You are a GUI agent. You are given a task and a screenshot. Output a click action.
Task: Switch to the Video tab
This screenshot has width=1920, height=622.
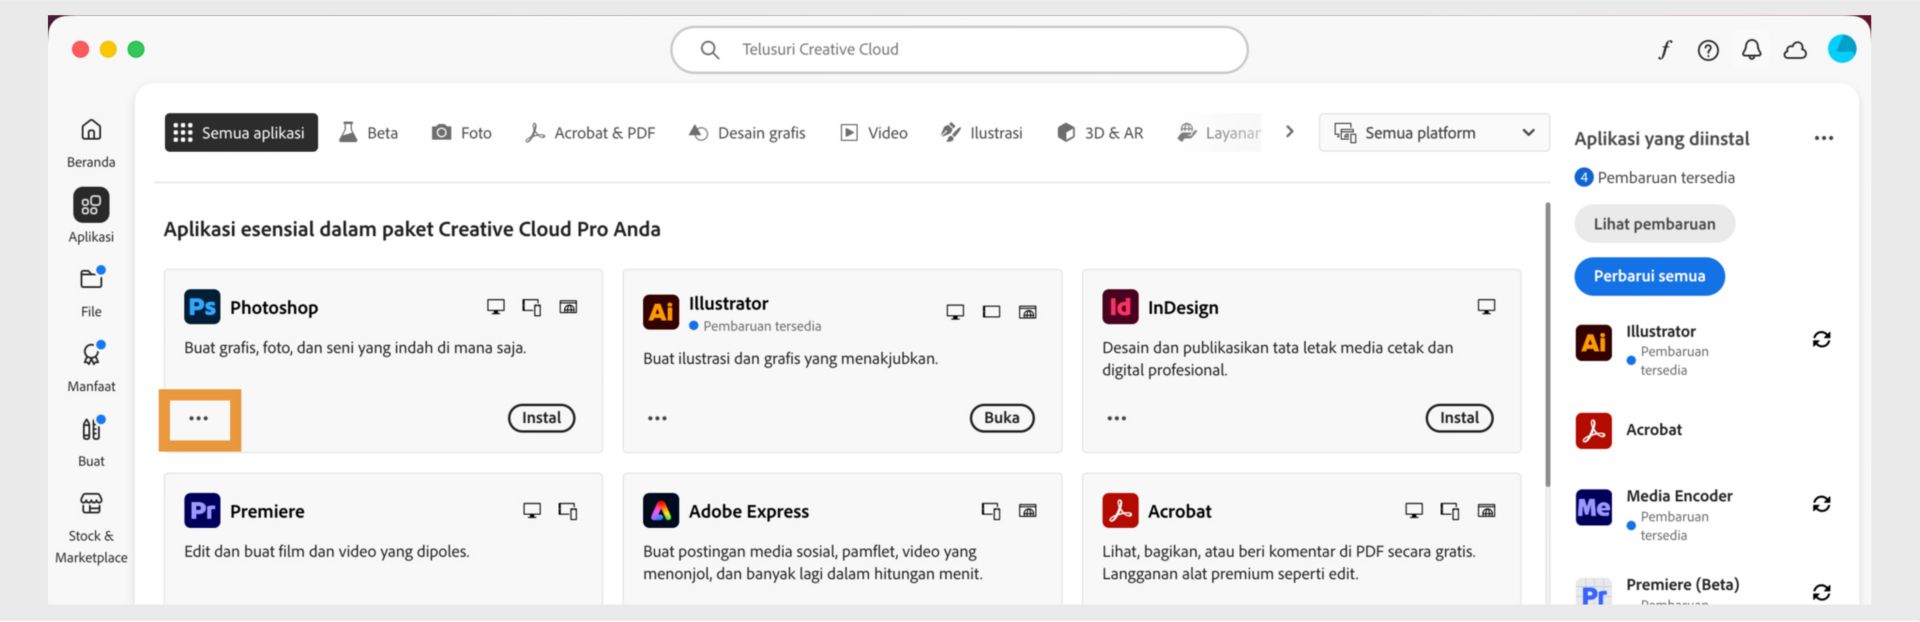(874, 133)
